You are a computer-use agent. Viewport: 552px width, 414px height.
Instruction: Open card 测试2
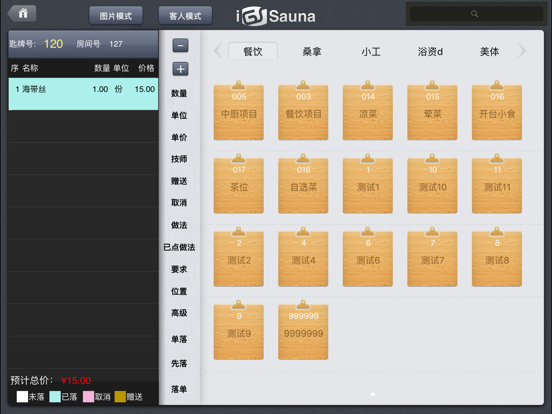point(239,257)
